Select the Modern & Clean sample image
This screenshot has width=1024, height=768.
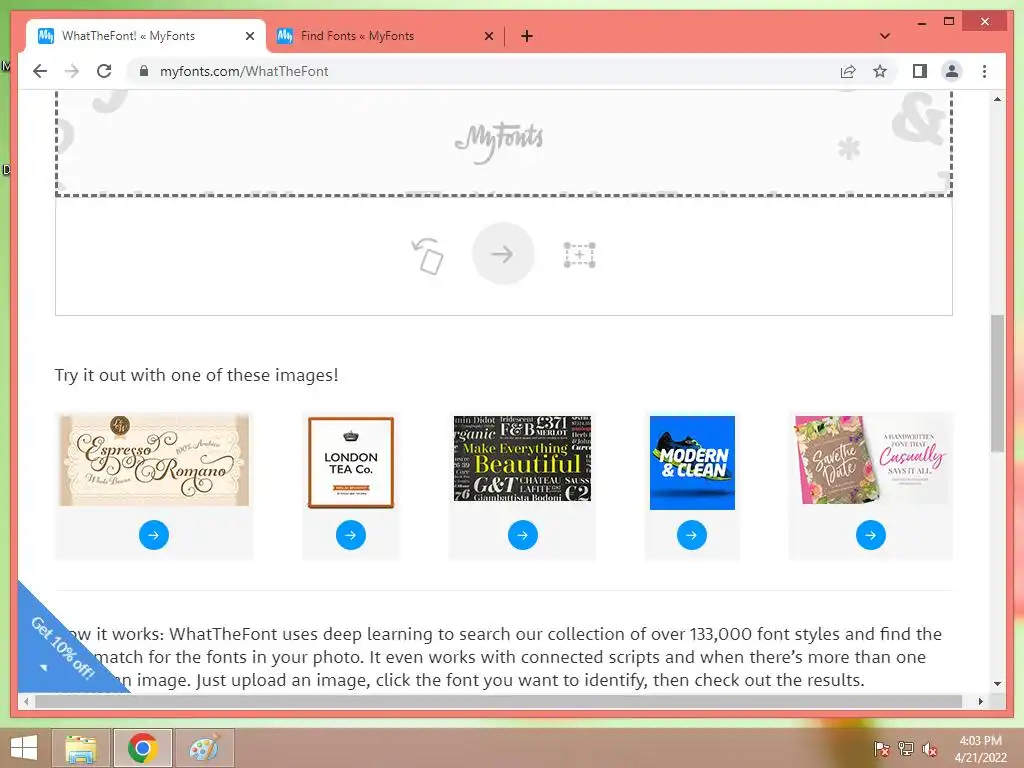pos(692,462)
